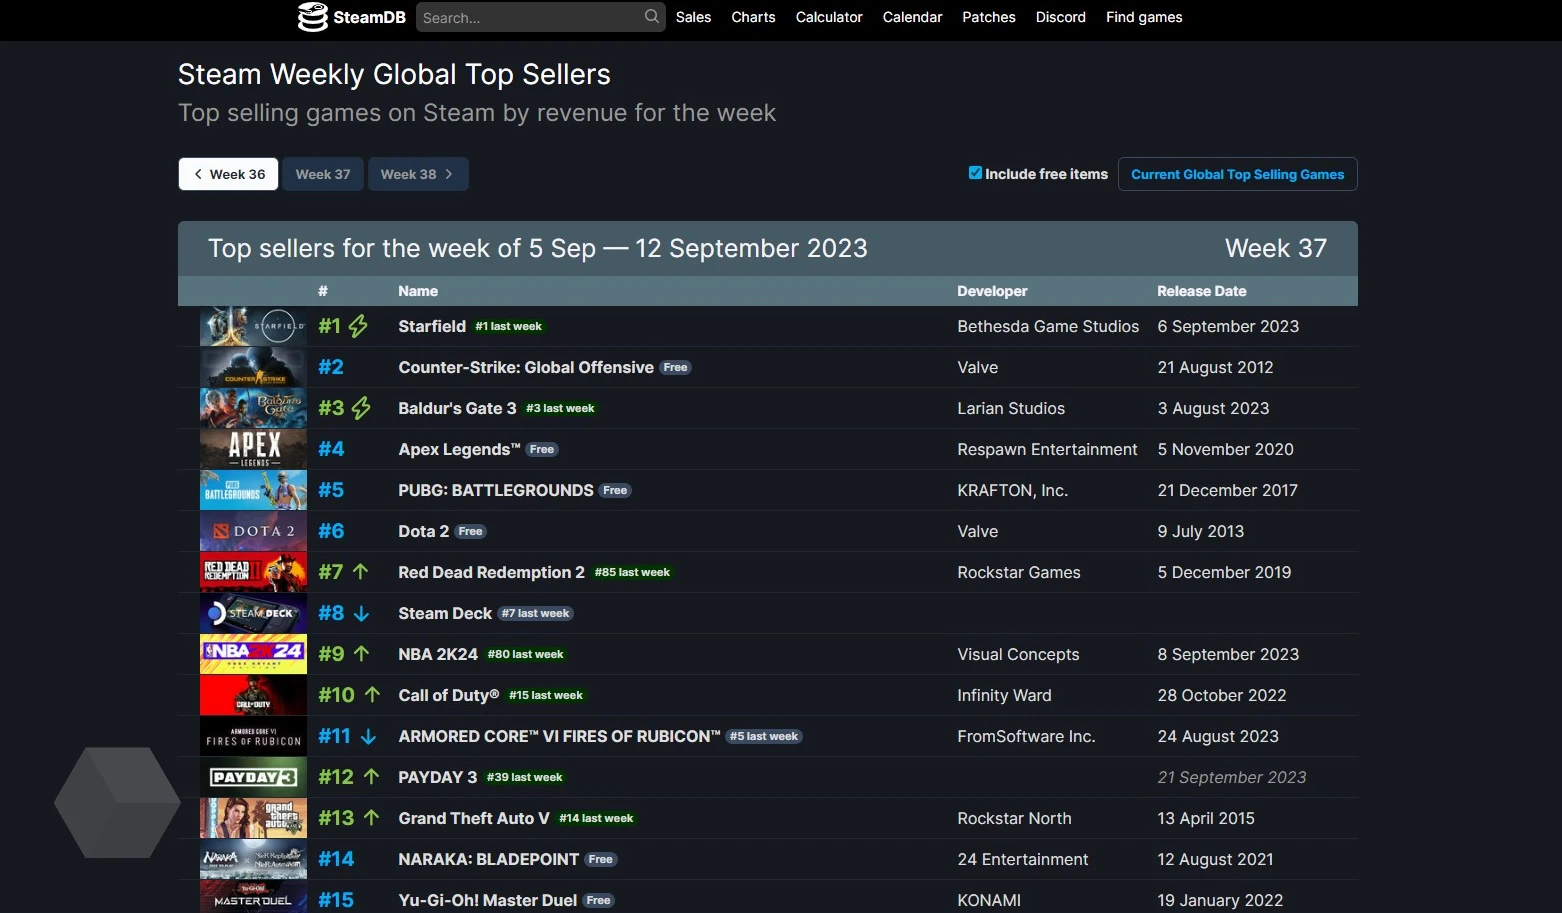Open the Grand Theft Auto V link
This screenshot has width=1562, height=913.
pyautogui.click(x=474, y=818)
